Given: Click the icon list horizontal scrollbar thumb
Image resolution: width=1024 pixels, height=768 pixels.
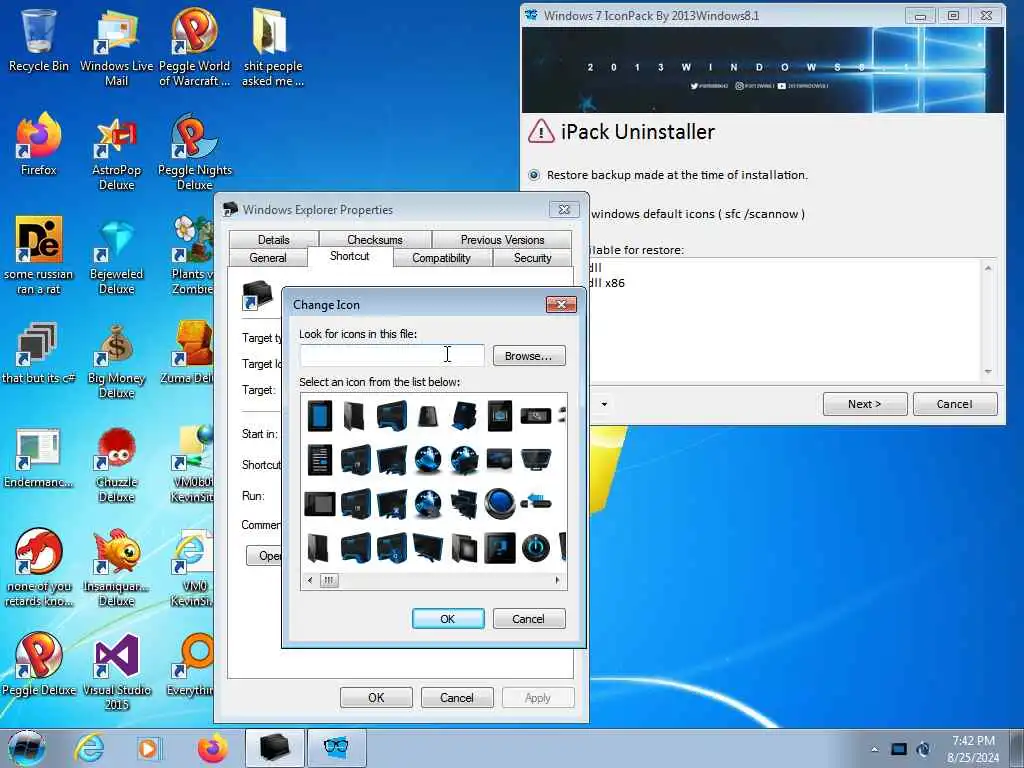Looking at the screenshot, I should (x=328, y=580).
